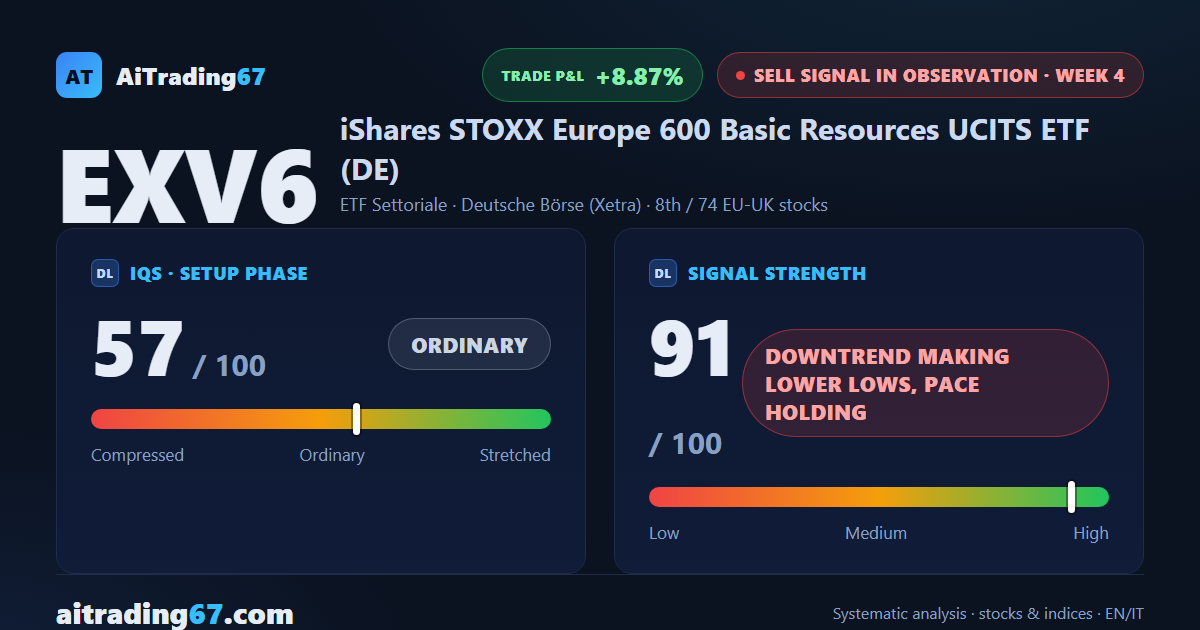
Task: Click the SIGNAL STRENGTH heading
Action: (777, 273)
